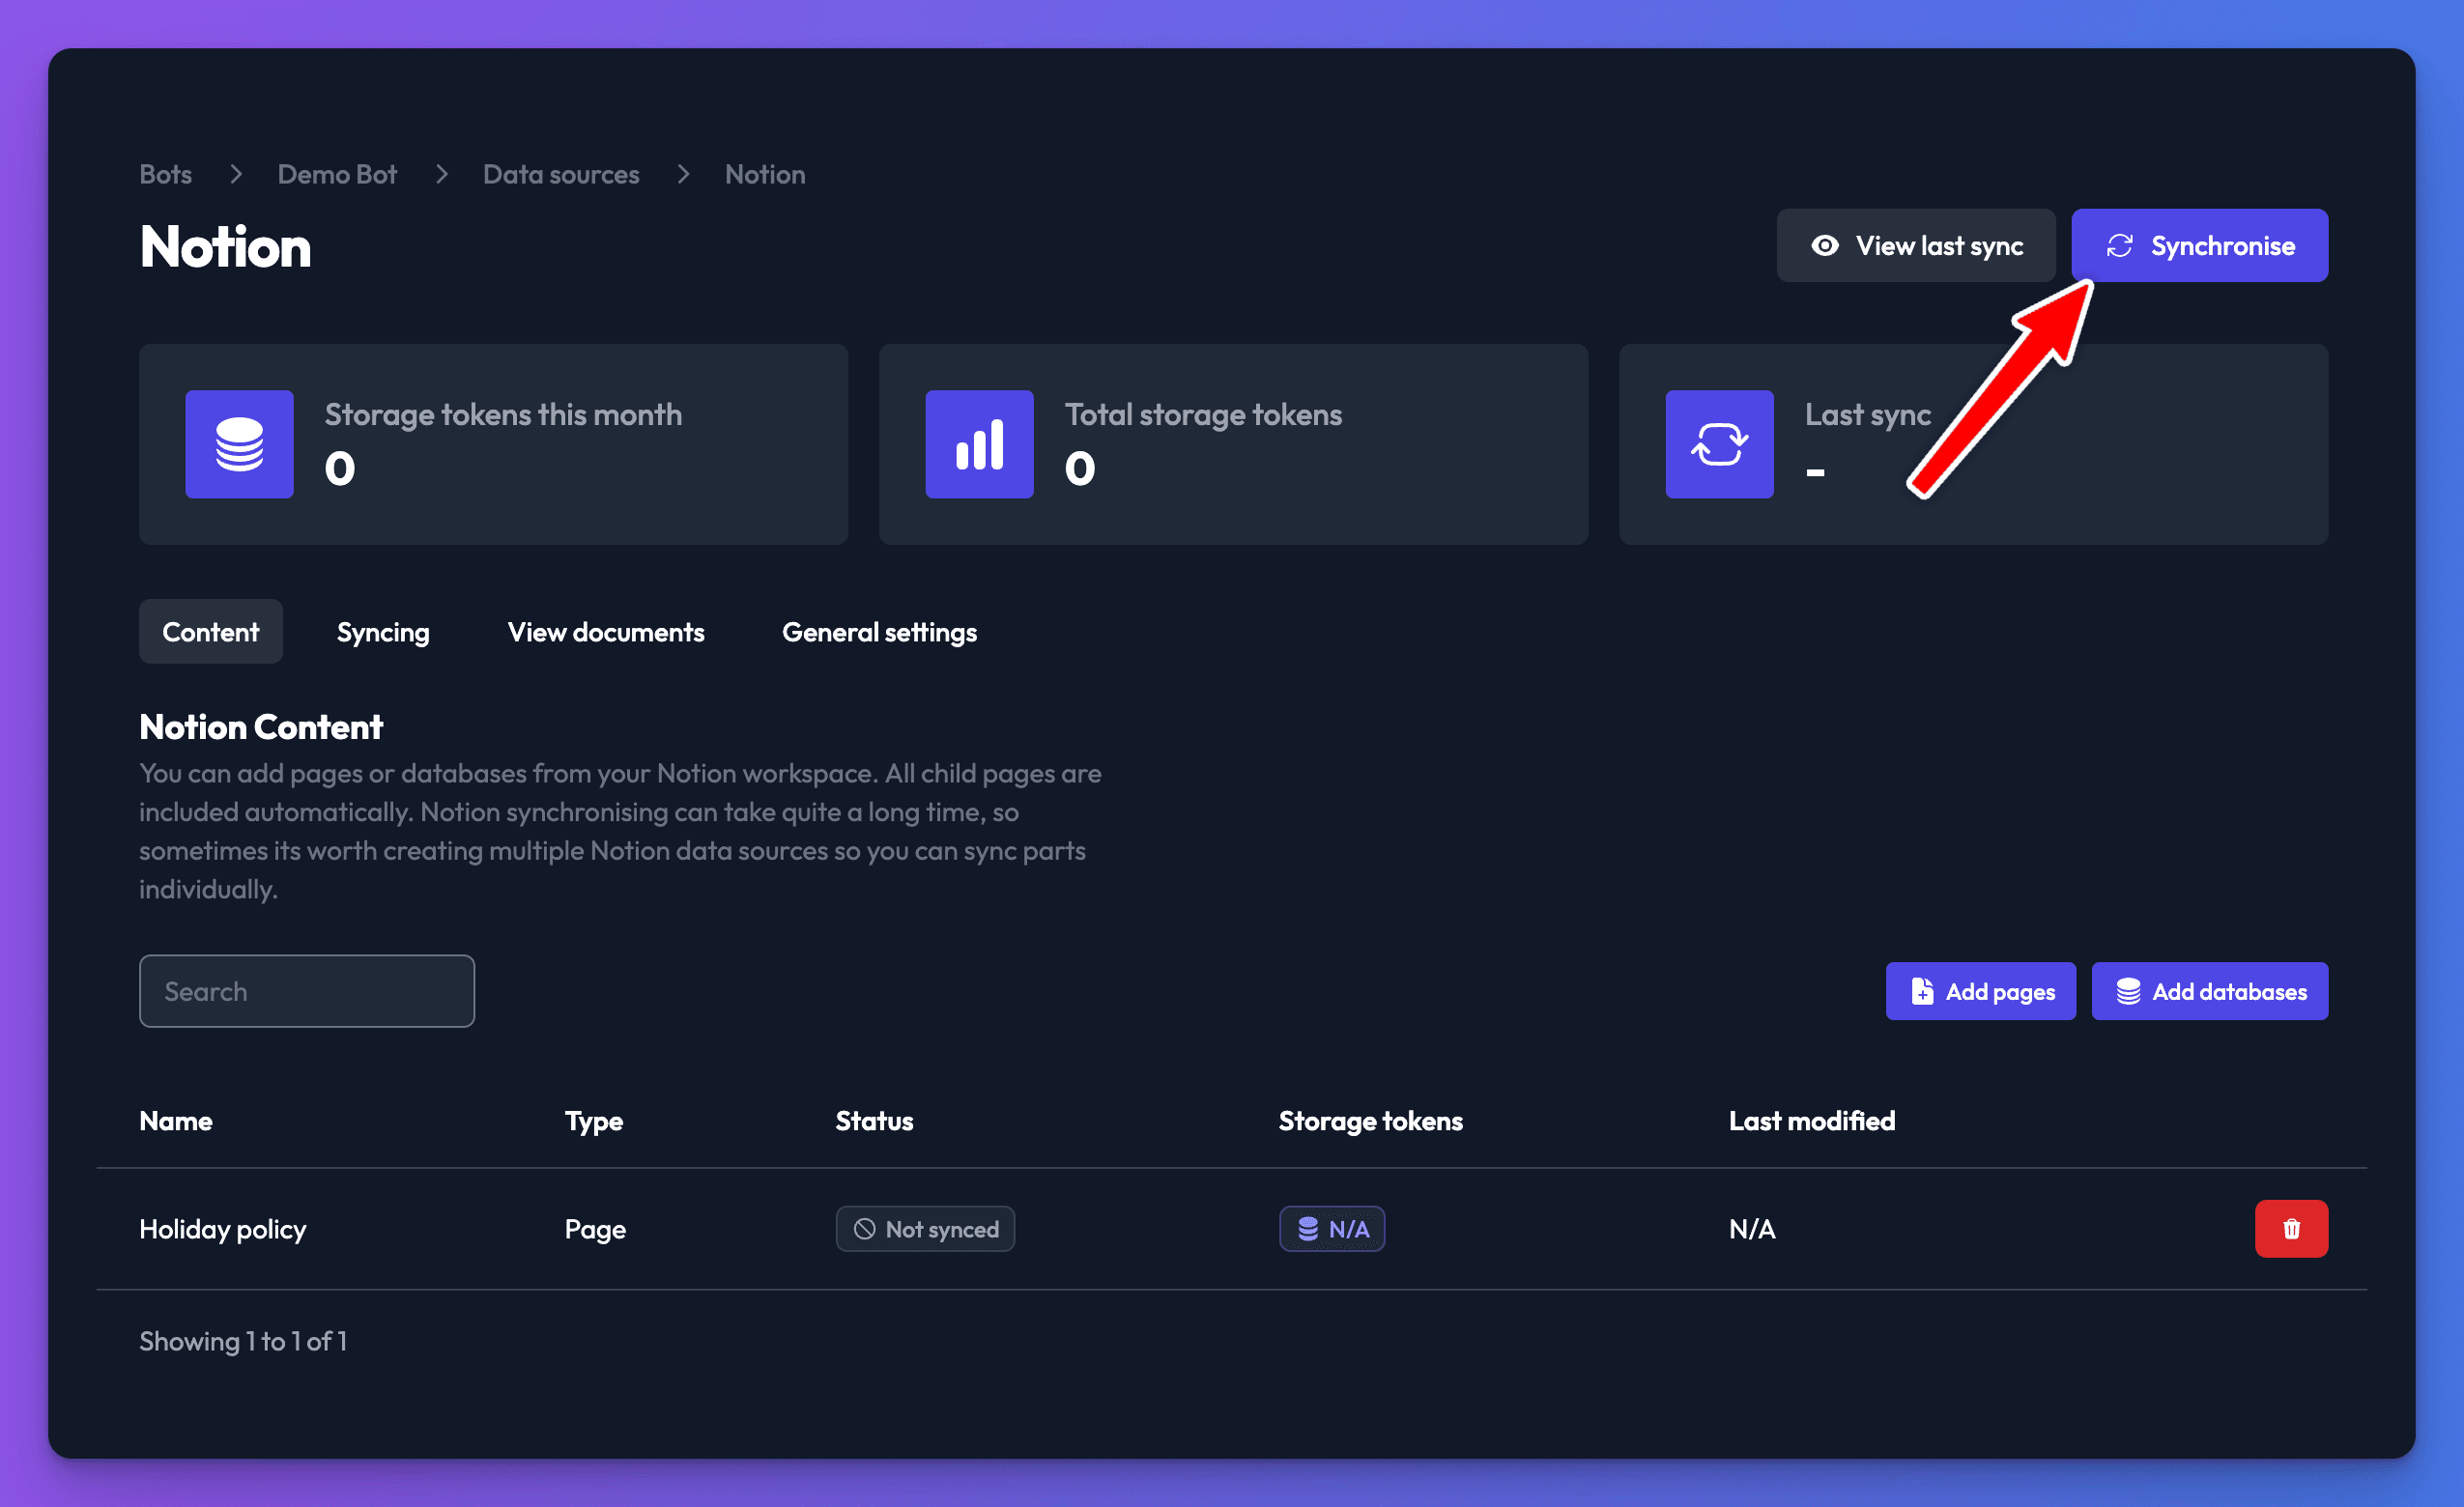The height and width of the screenshot is (1507, 2464).
Task: Click the page icon in Add pages
Action: tap(1922, 991)
